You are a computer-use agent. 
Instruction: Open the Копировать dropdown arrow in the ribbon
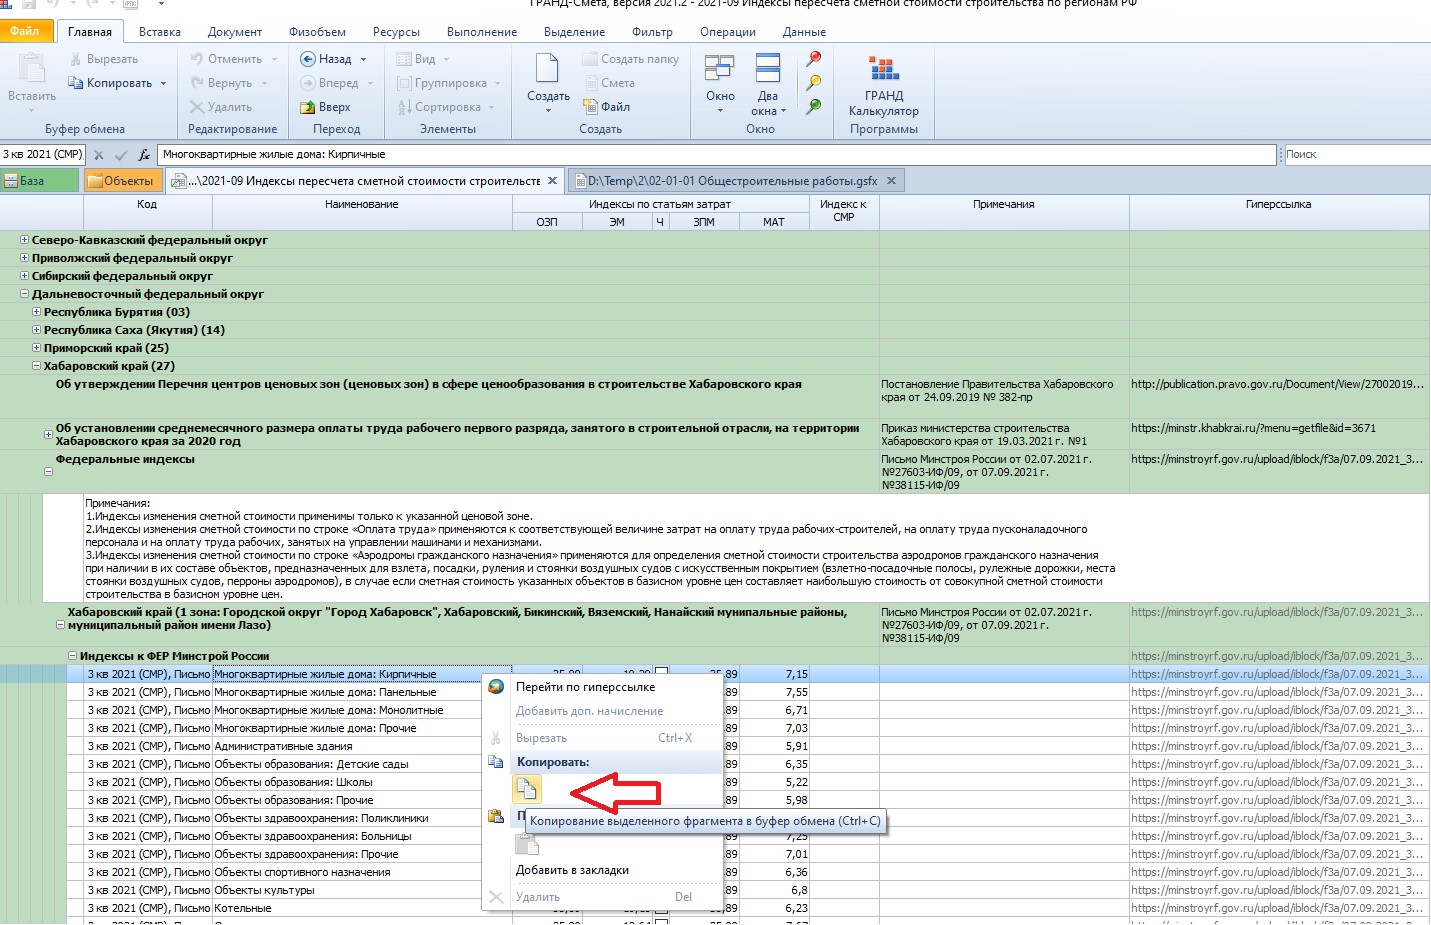click(163, 84)
